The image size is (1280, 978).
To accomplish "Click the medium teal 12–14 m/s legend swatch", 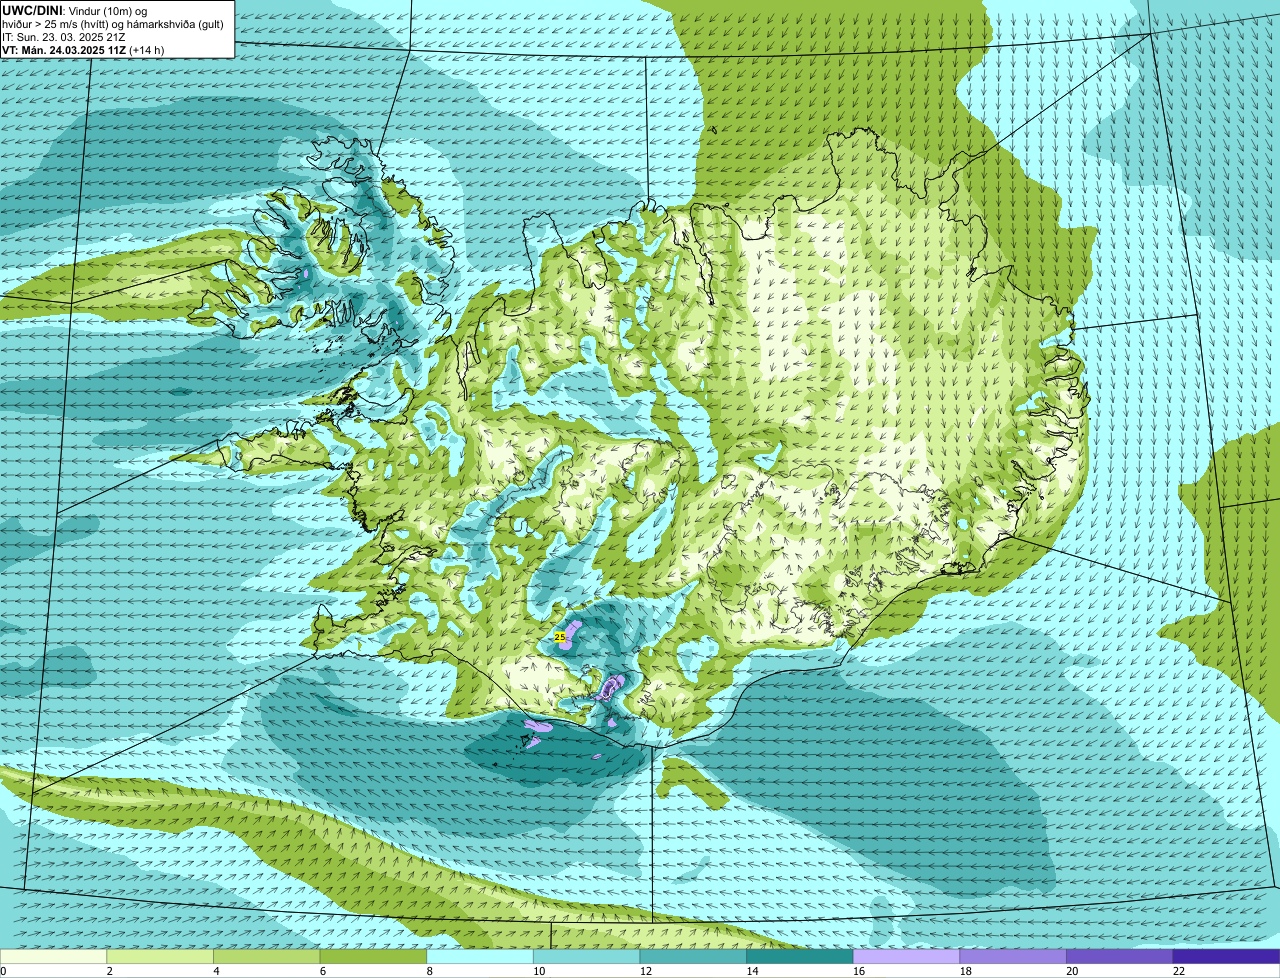I will 693,956.
